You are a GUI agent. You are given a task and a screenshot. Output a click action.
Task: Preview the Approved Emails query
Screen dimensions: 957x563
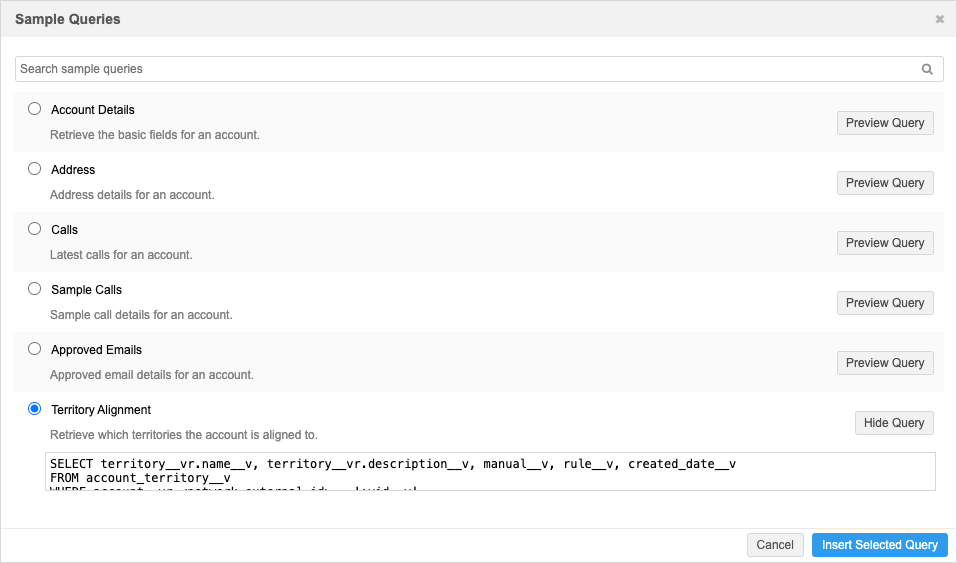tap(885, 363)
